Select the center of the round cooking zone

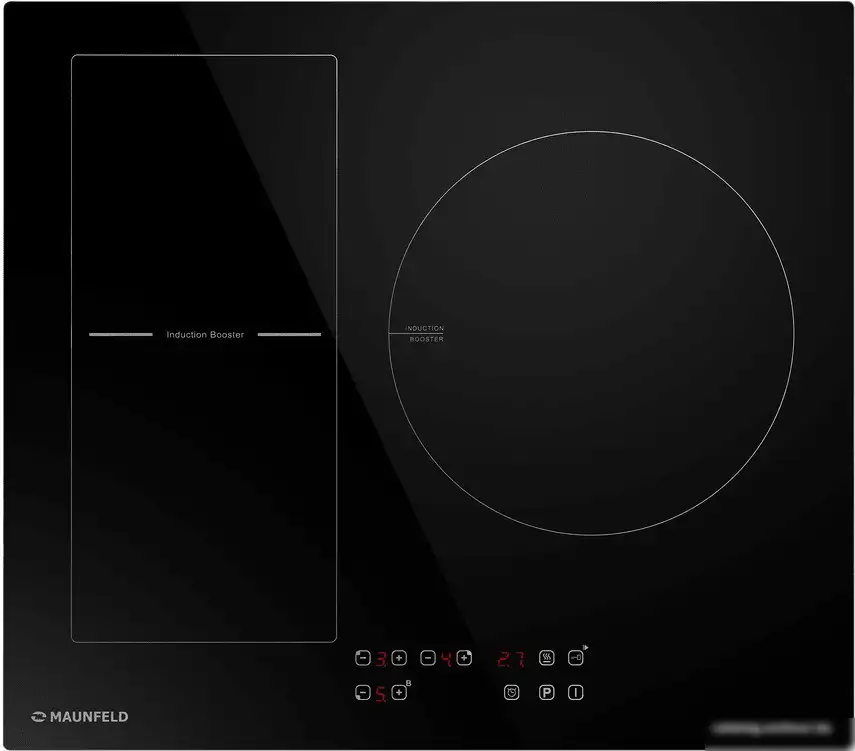pyautogui.click(x=591, y=331)
